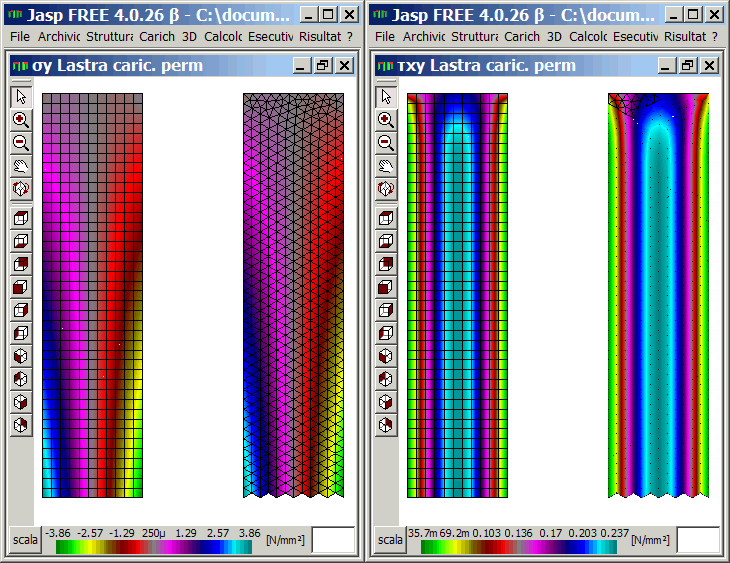Click the σy triangular-mesh stress plot

click(x=293, y=295)
